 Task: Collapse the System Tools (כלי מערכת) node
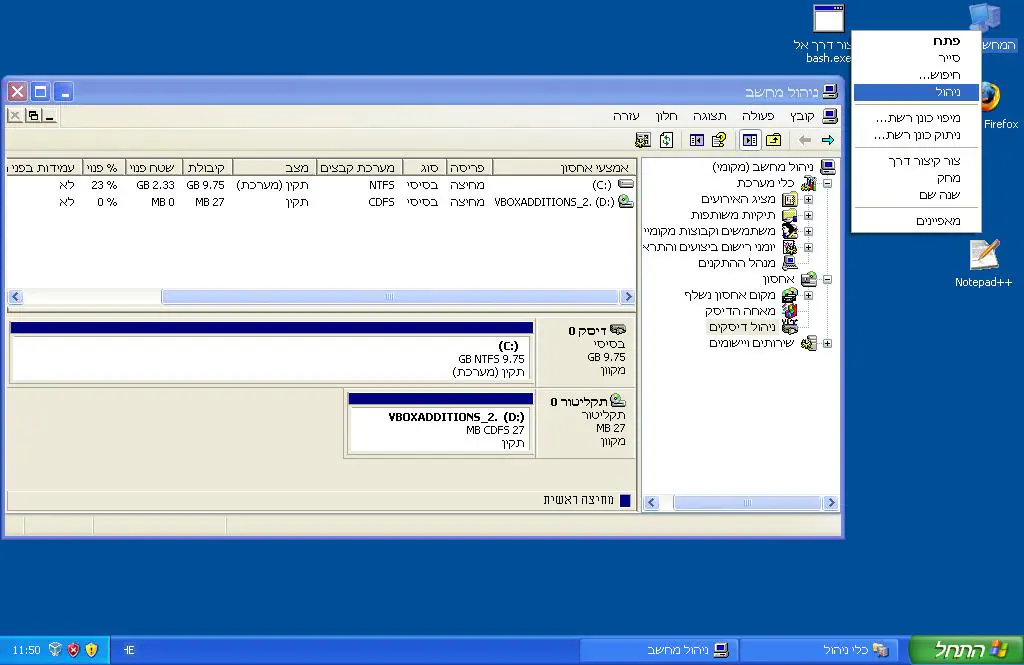827,184
